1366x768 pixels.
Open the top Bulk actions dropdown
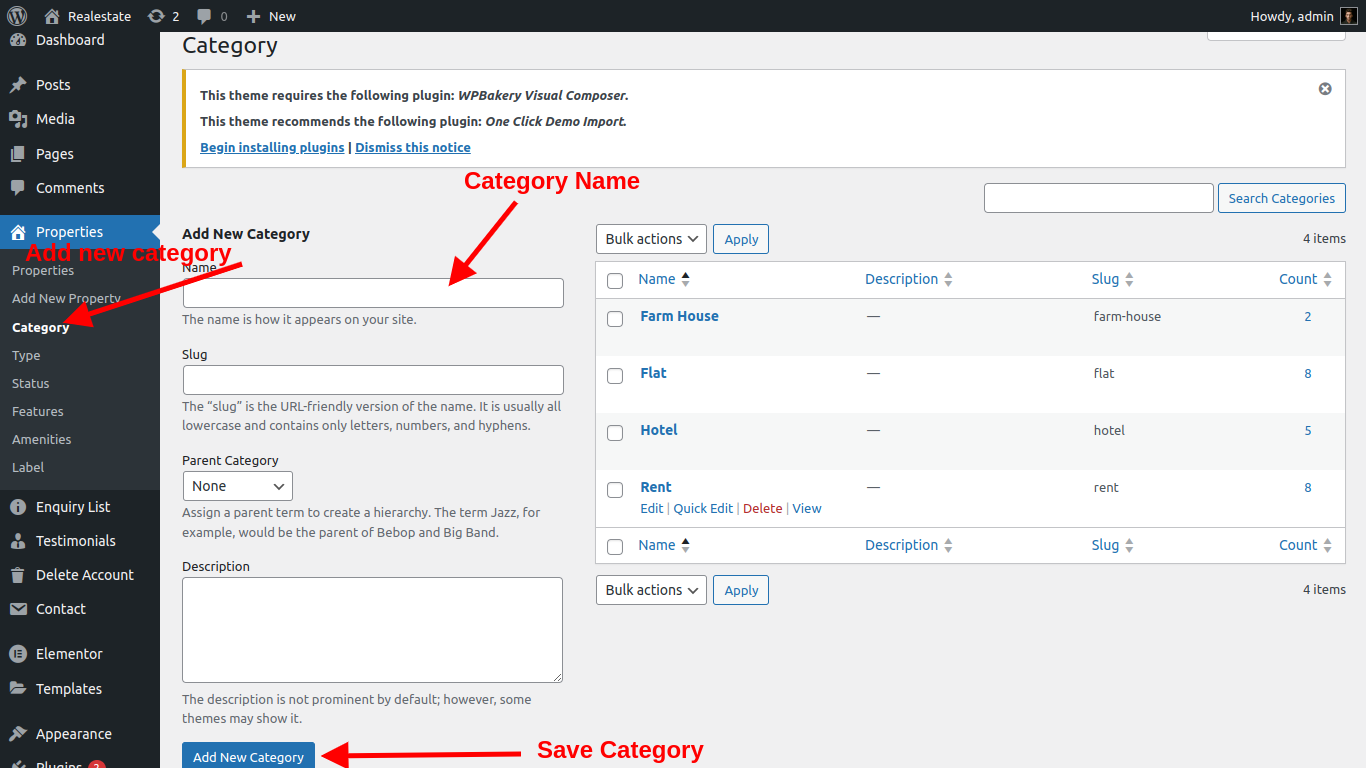(x=651, y=239)
